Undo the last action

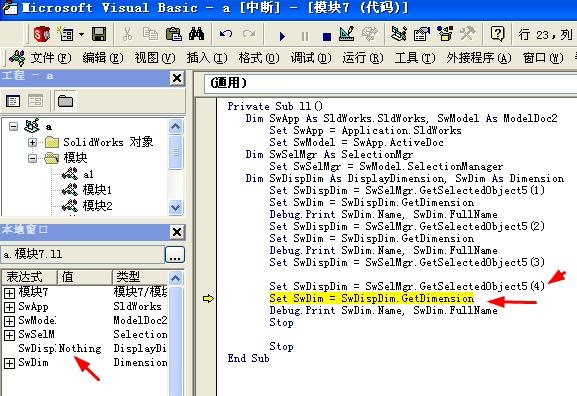[x=226, y=35]
